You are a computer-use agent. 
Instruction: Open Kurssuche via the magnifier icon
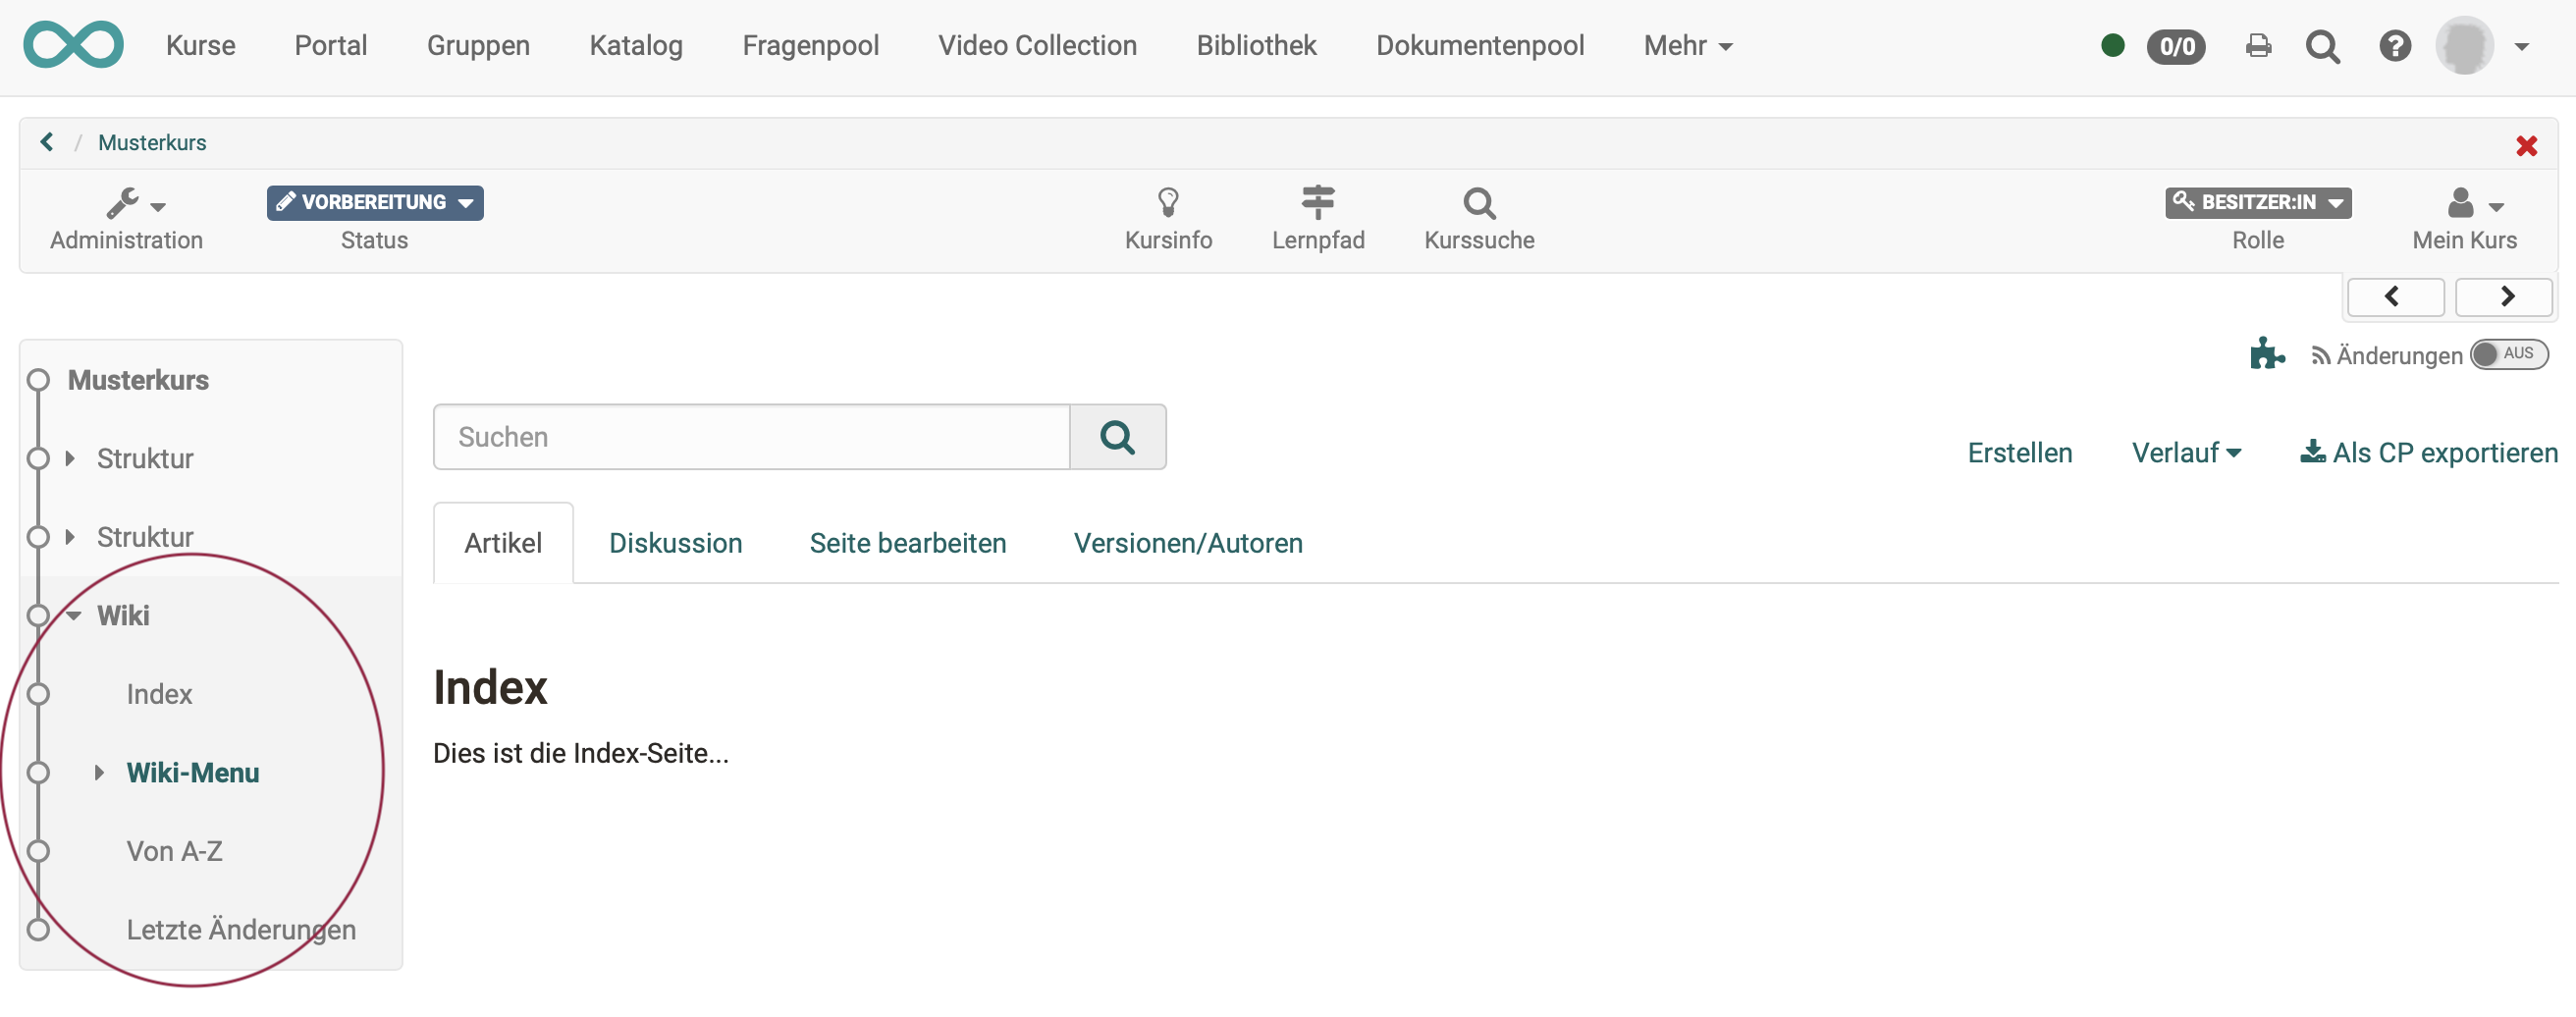(x=1479, y=203)
